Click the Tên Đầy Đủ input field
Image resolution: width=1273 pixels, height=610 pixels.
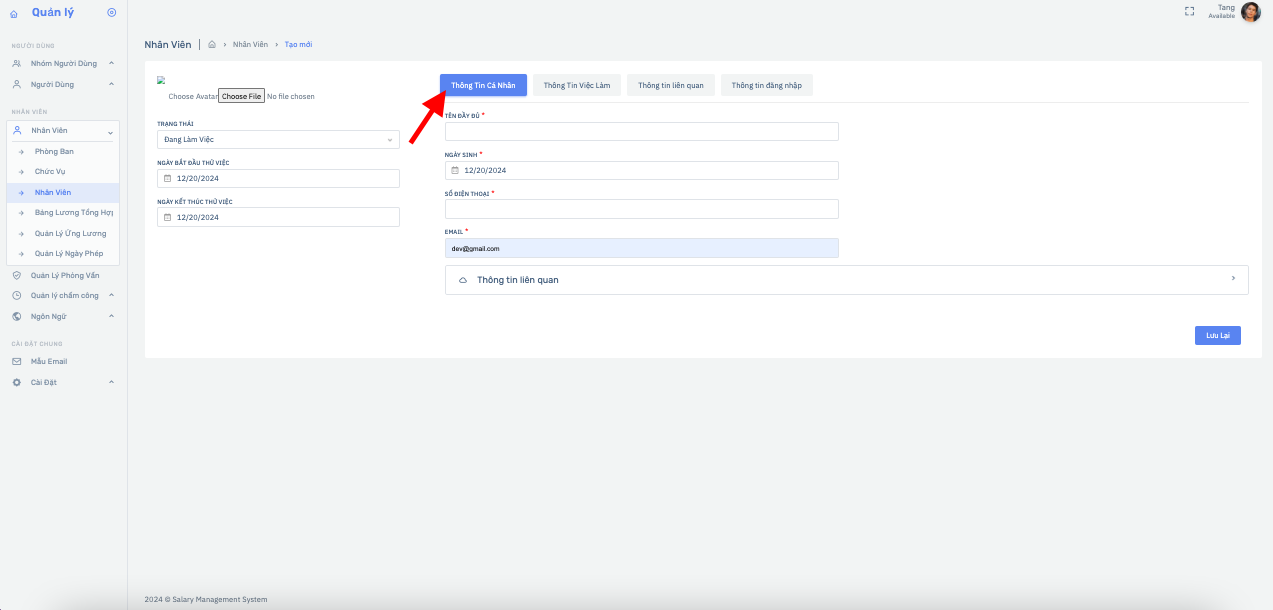pyautogui.click(x=641, y=132)
